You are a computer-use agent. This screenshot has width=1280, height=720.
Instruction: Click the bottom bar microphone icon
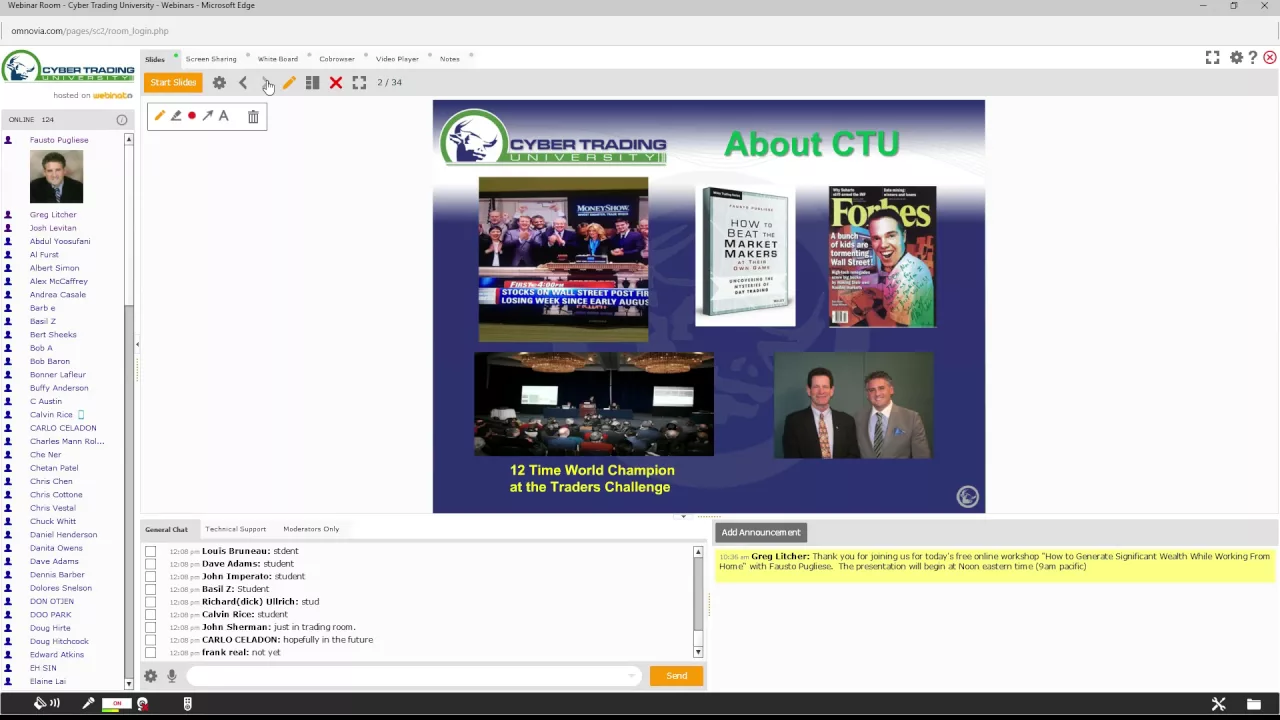pyautogui.click(x=88, y=704)
